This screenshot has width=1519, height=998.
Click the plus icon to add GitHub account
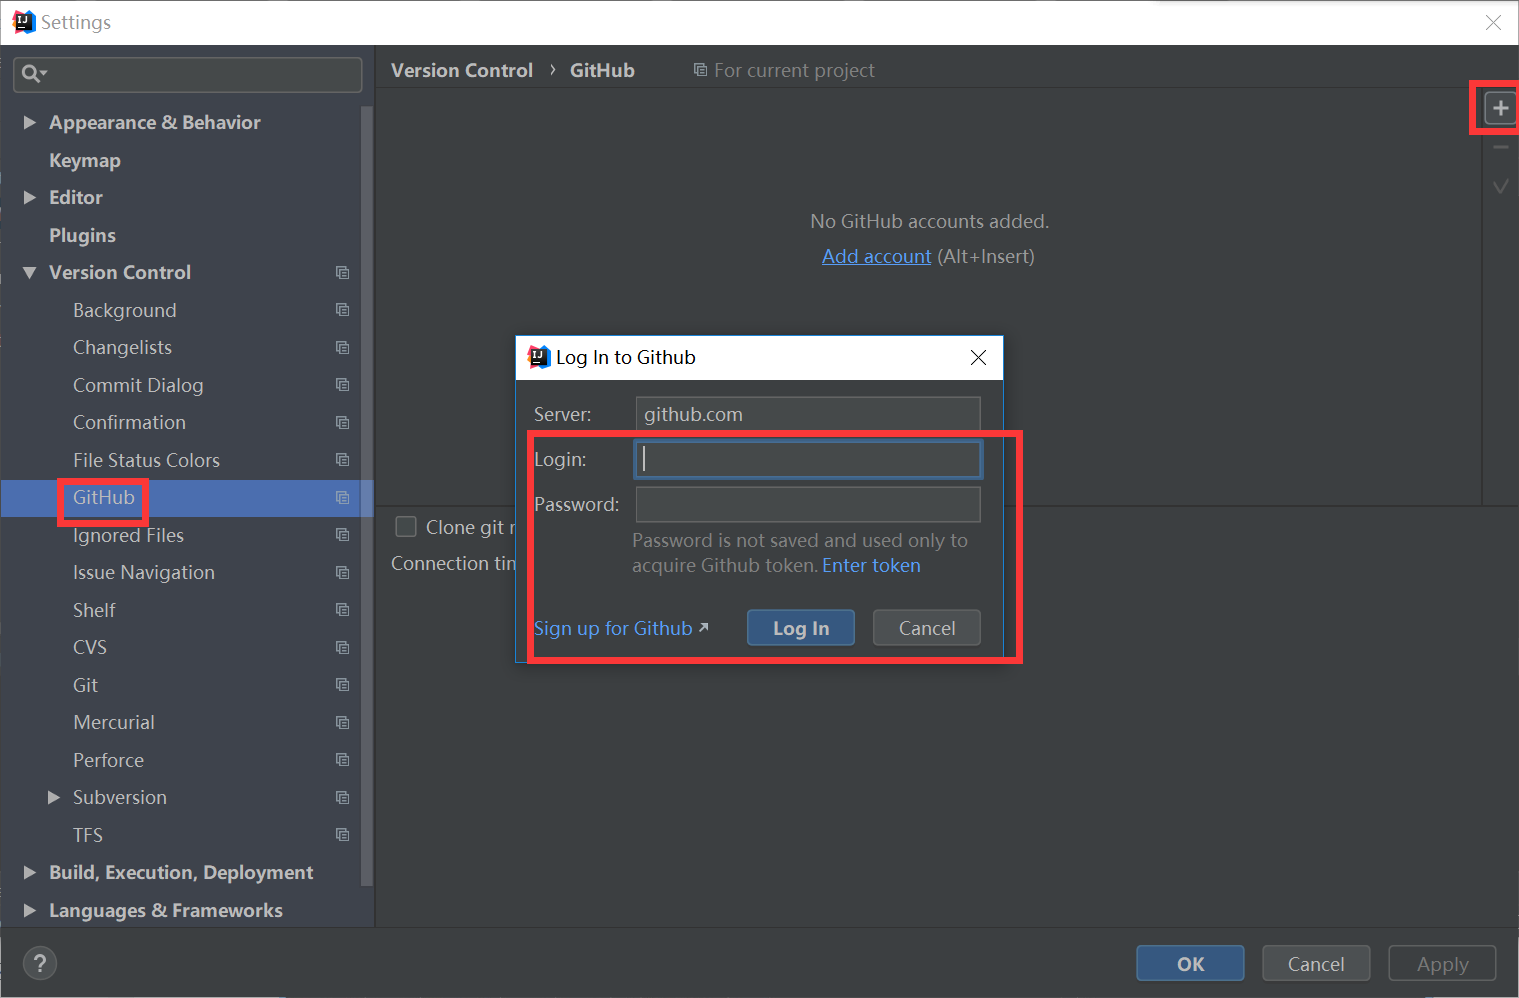tap(1500, 108)
